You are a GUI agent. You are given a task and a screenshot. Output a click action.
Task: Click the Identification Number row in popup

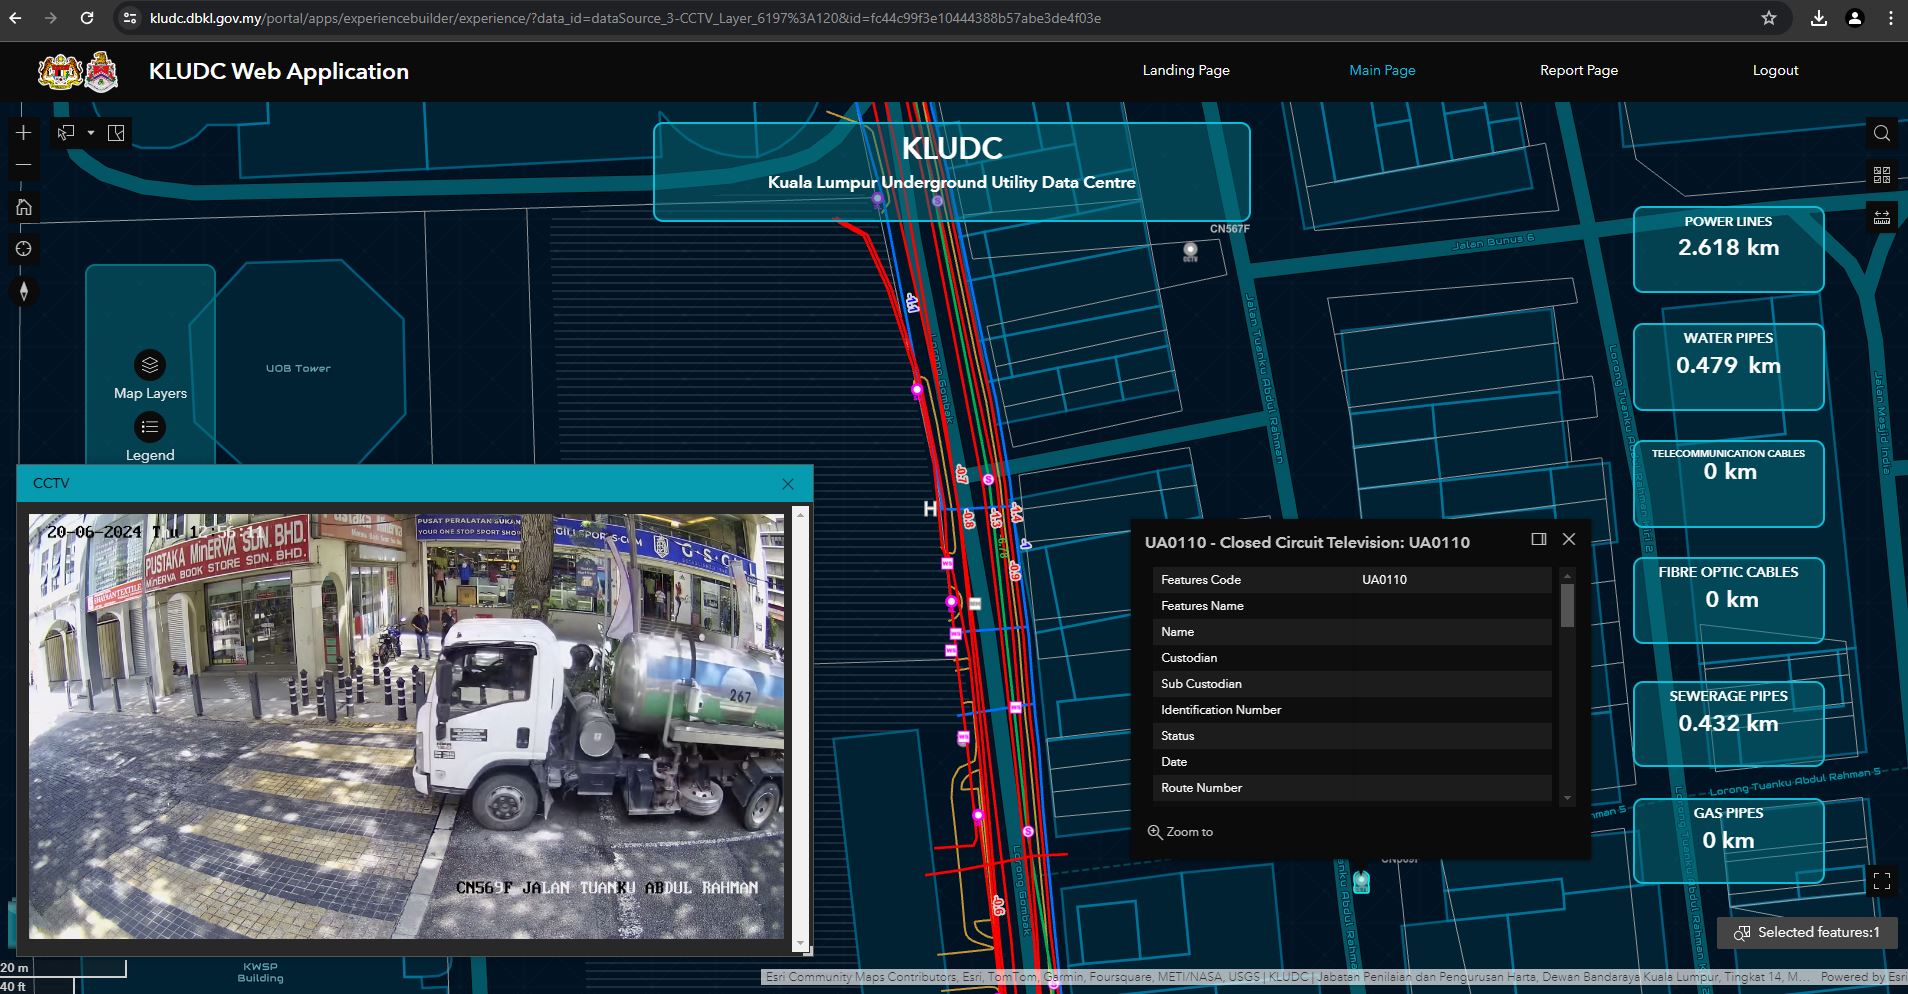coord(1352,710)
